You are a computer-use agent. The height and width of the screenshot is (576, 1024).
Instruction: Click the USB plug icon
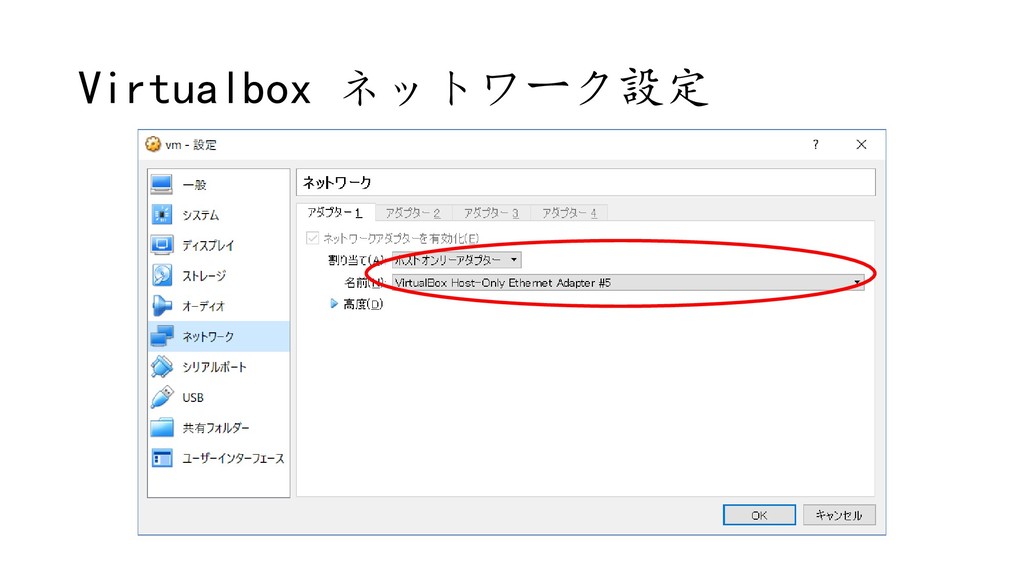pyautogui.click(x=161, y=397)
